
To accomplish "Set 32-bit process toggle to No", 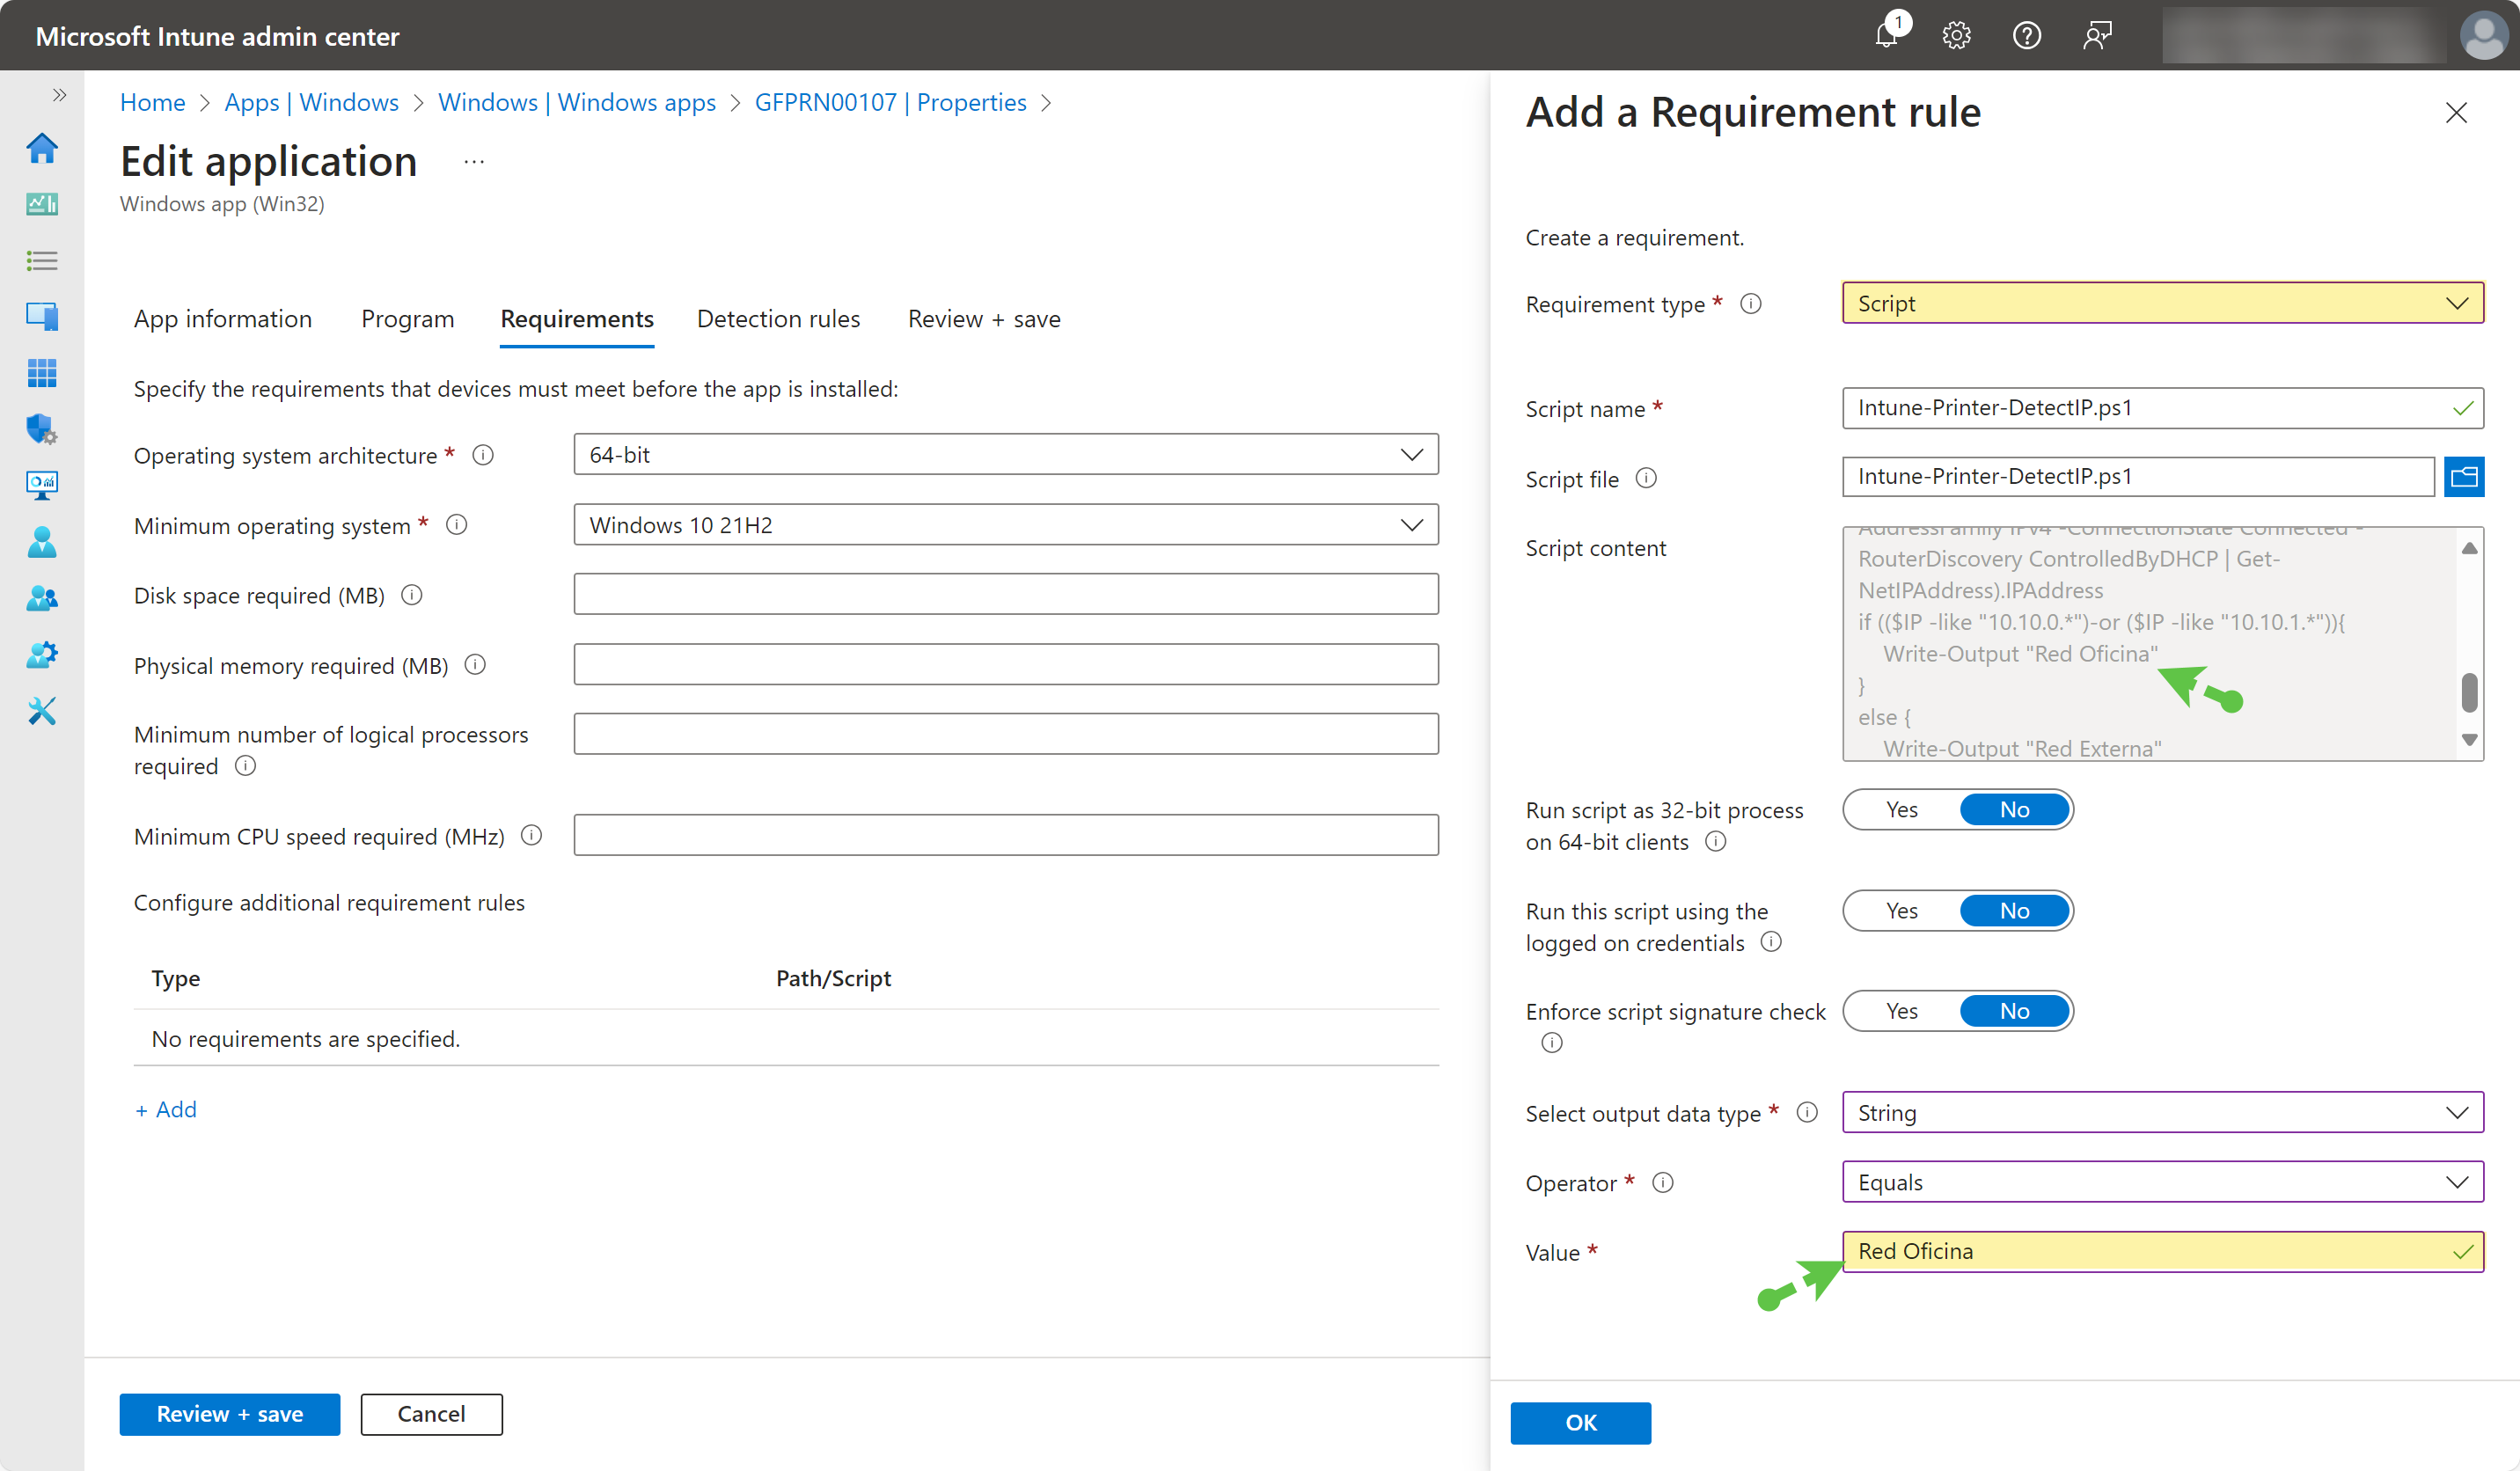I will click(2014, 810).
